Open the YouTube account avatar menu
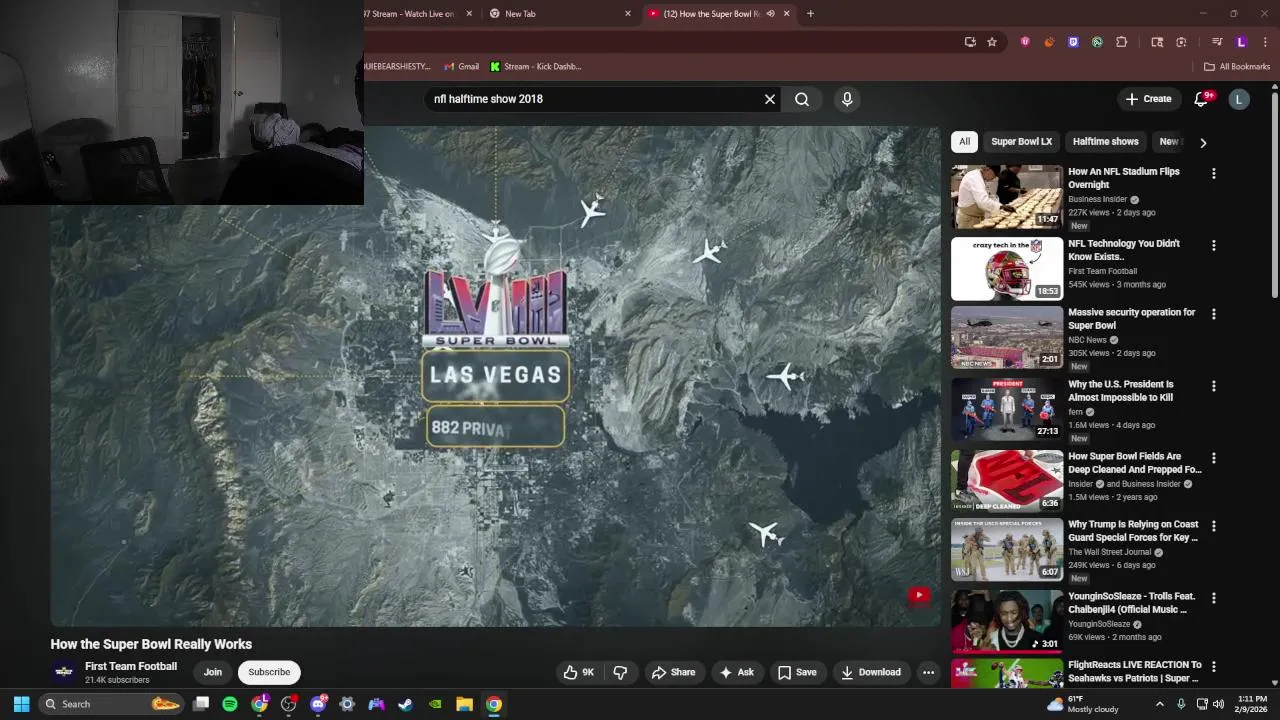1280x720 pixels. point(1239,99)
